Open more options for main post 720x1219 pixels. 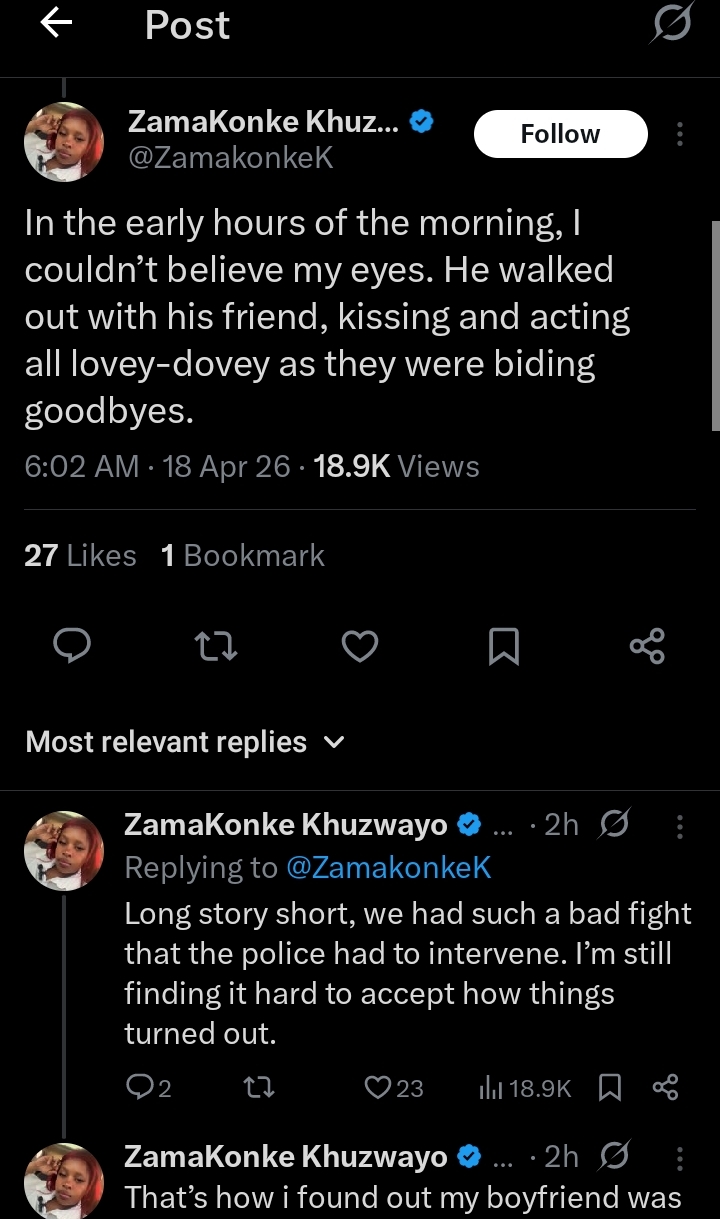point(680,134)
